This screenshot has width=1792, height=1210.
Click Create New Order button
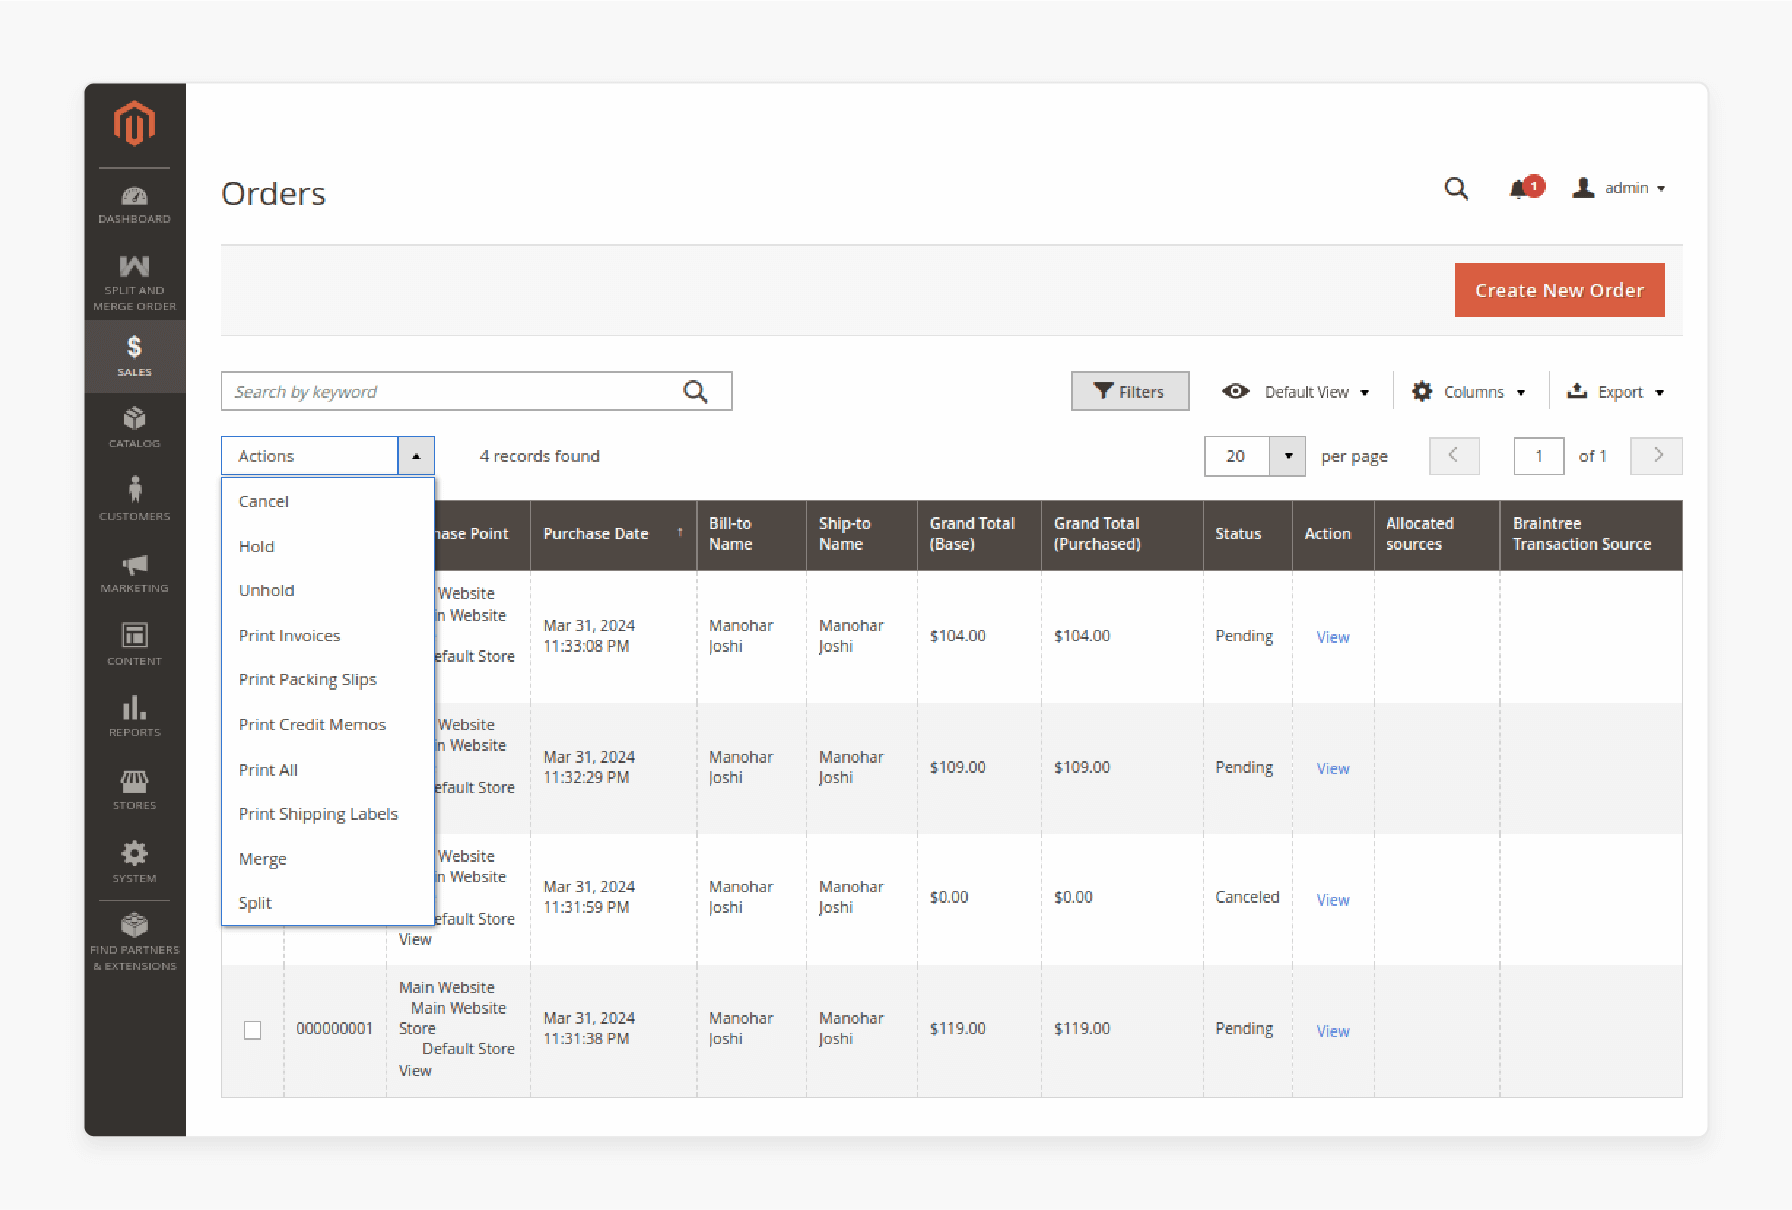tap(1559, 290)
